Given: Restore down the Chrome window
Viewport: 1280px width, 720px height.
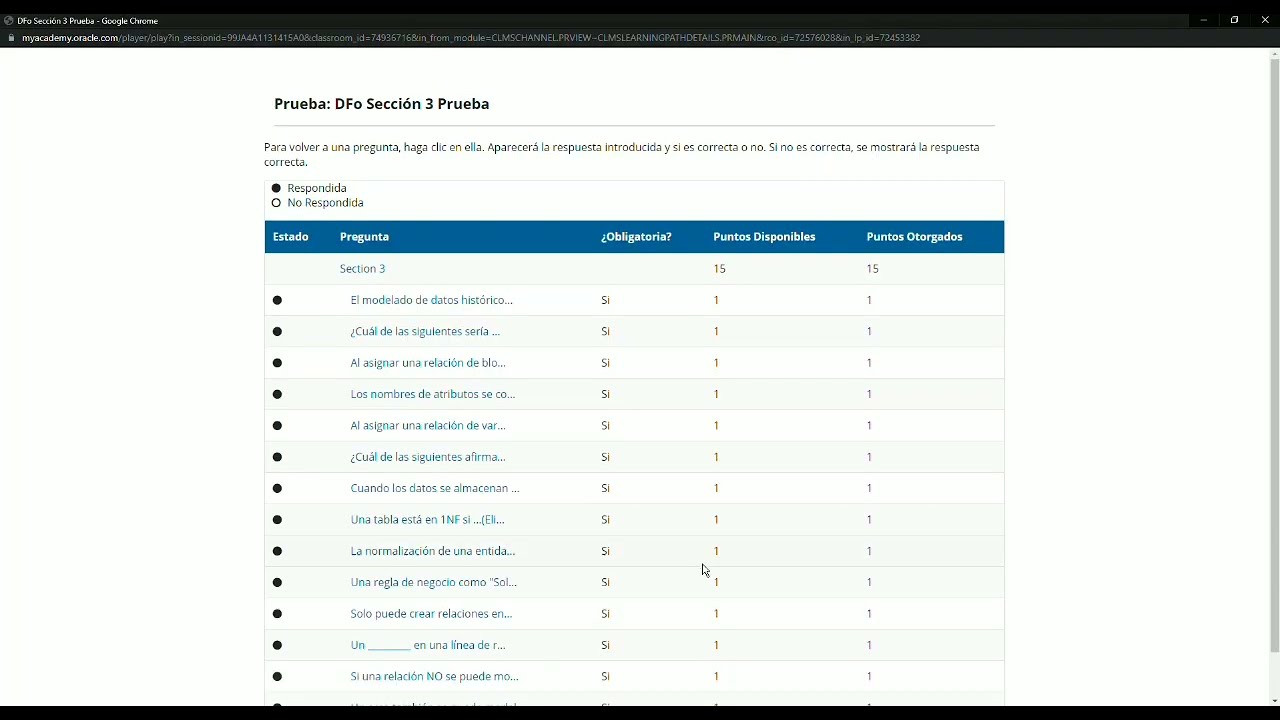Looking at the screenshot, I should (1234, 20).
